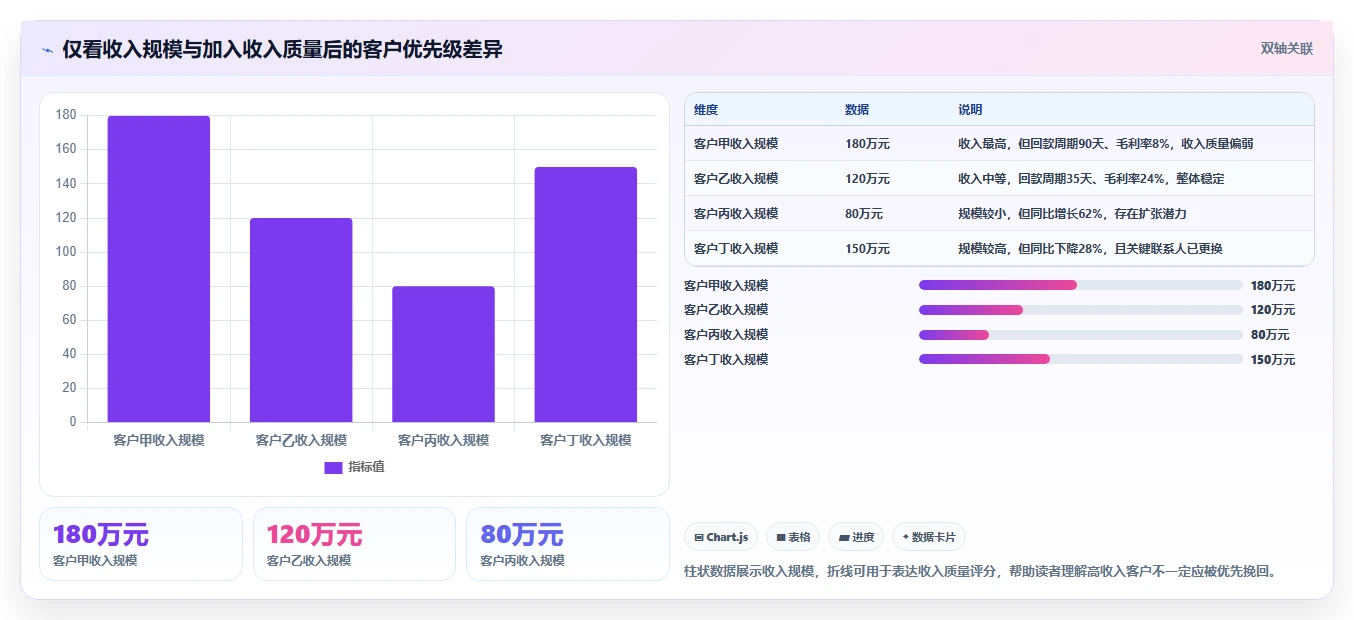Viewport: 1354px width, 620px height.
Task: Click y-axis value 180 on chart
Action: click(x=66, y=115)
